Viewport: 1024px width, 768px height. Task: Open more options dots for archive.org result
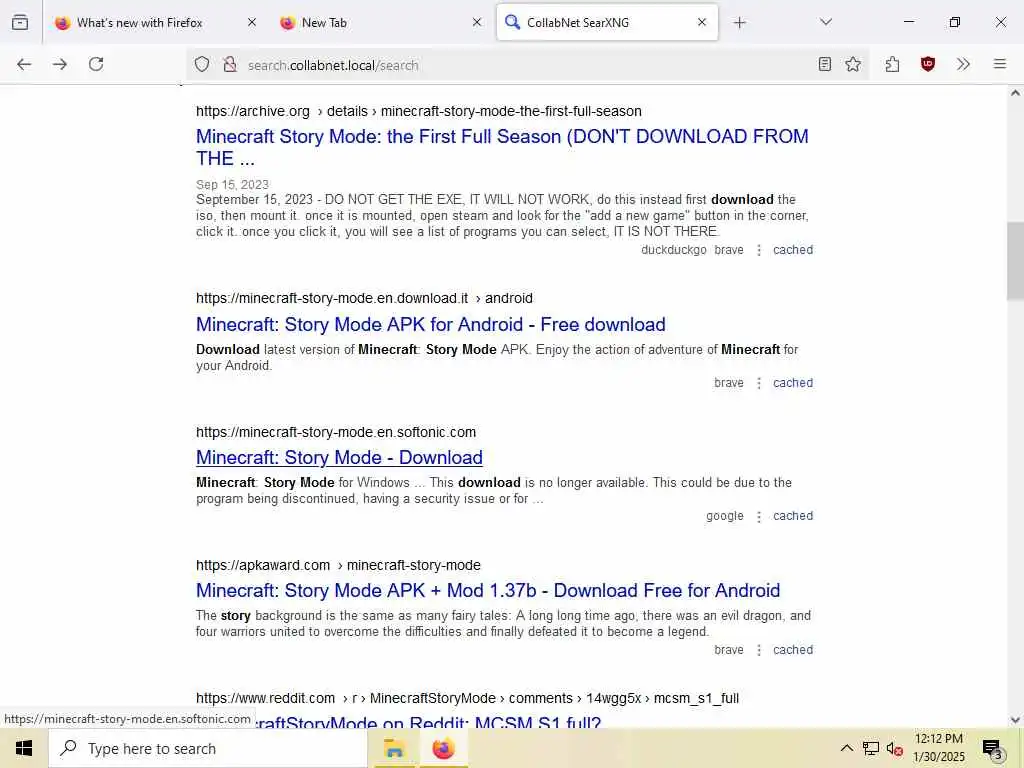pyautogui.click(x=759, y=250)
